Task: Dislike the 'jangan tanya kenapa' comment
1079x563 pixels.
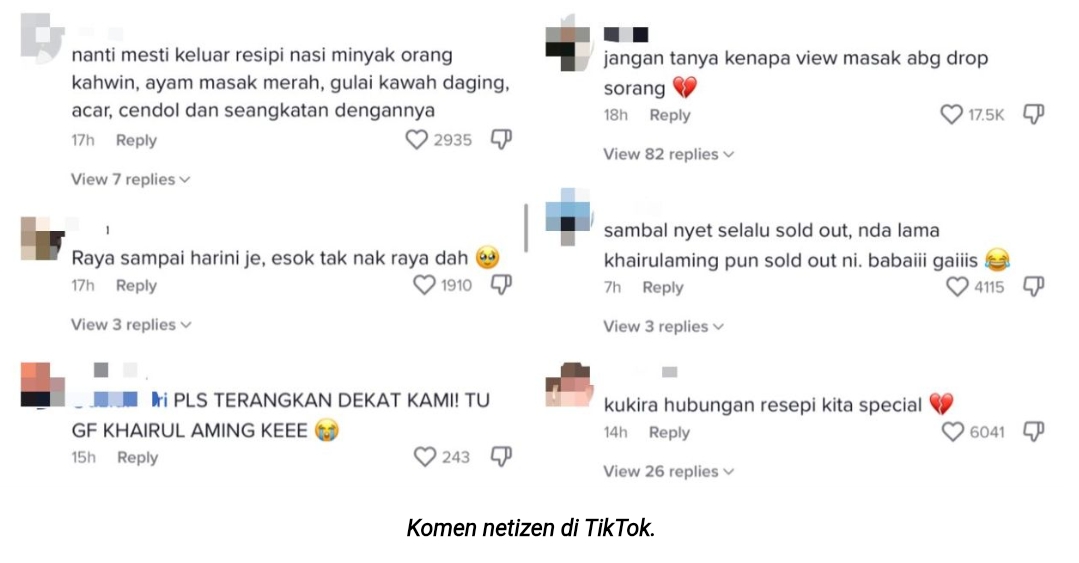Action: (1034, 114)
